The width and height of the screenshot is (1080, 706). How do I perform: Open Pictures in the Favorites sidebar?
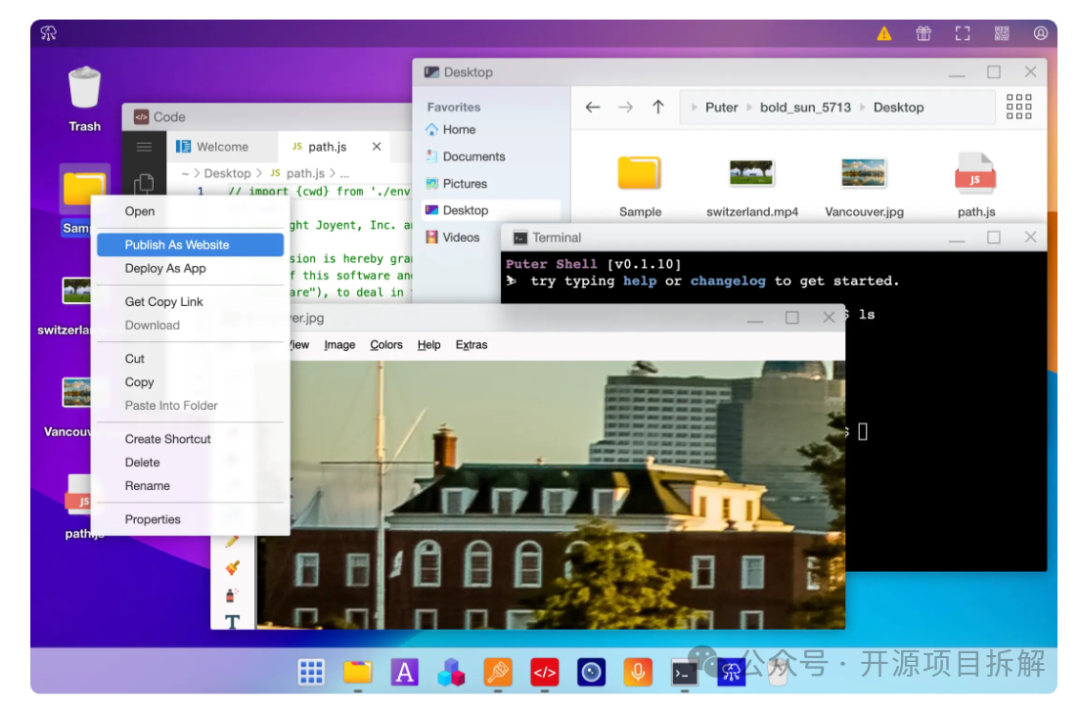click(x=464, y=184)
